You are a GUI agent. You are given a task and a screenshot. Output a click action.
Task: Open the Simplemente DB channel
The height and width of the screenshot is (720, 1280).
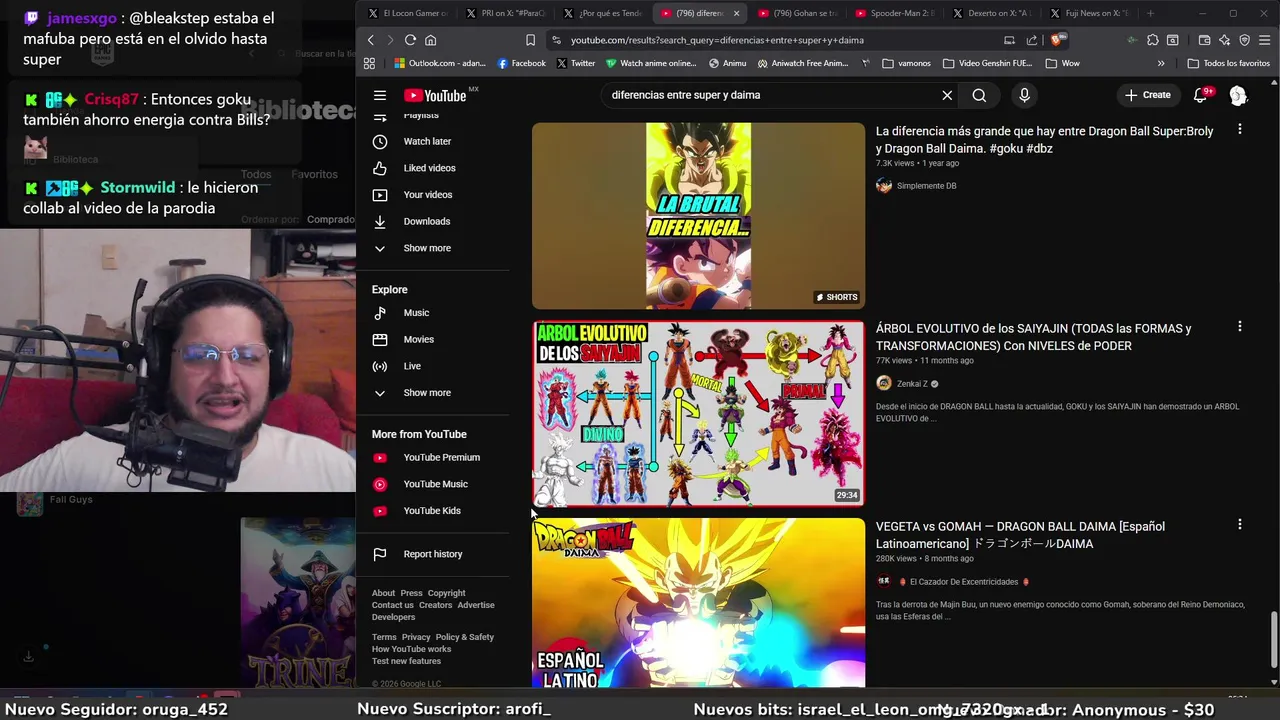click(x=926, y=186)
